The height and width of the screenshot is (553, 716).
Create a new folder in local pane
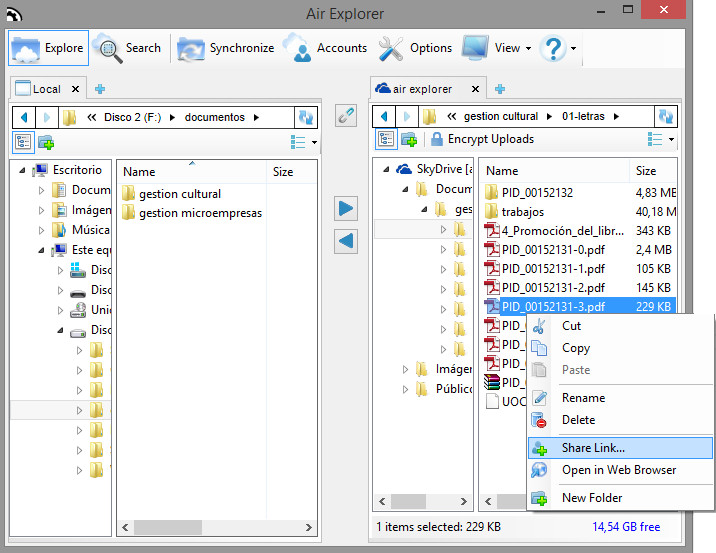coord(46,142)
